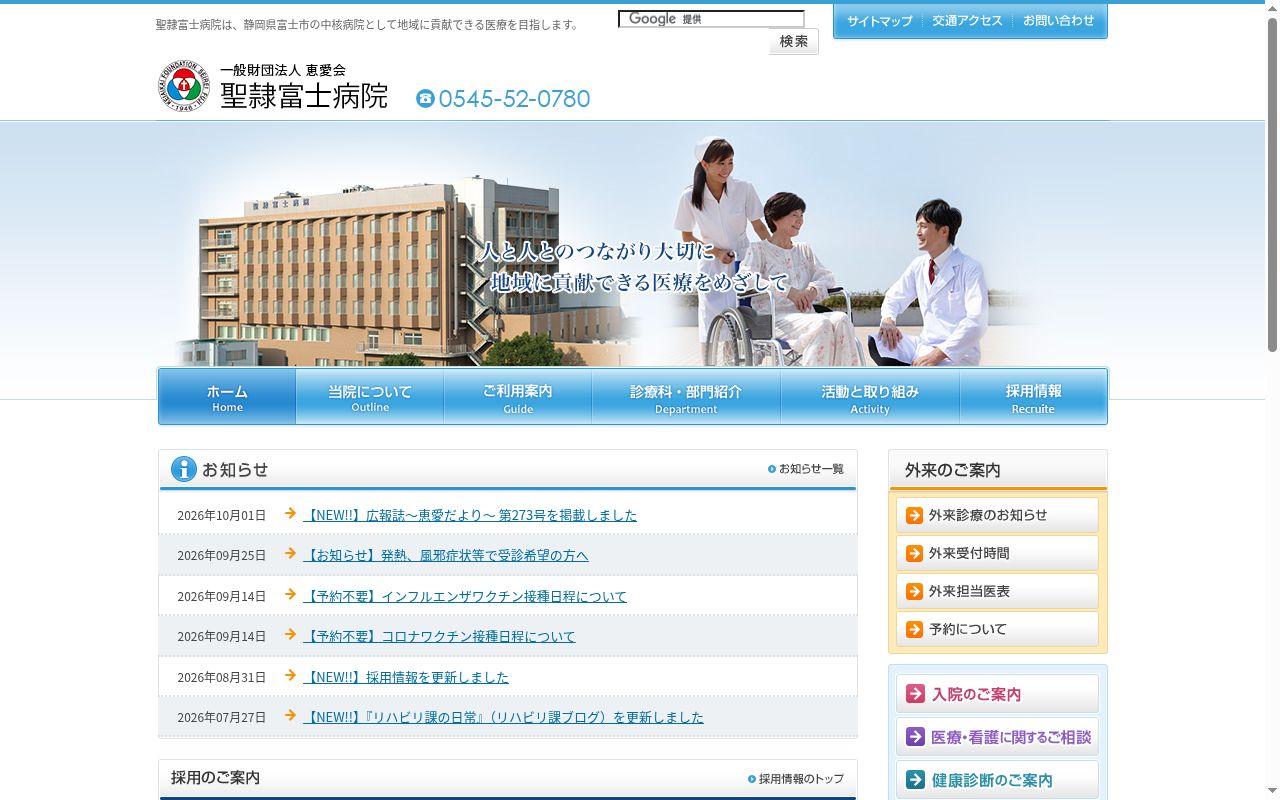Screen dimensions: 1280x800
Task: Click the orange arrow beside 2026年08月31日 news
Action: [x=290, y=676]
